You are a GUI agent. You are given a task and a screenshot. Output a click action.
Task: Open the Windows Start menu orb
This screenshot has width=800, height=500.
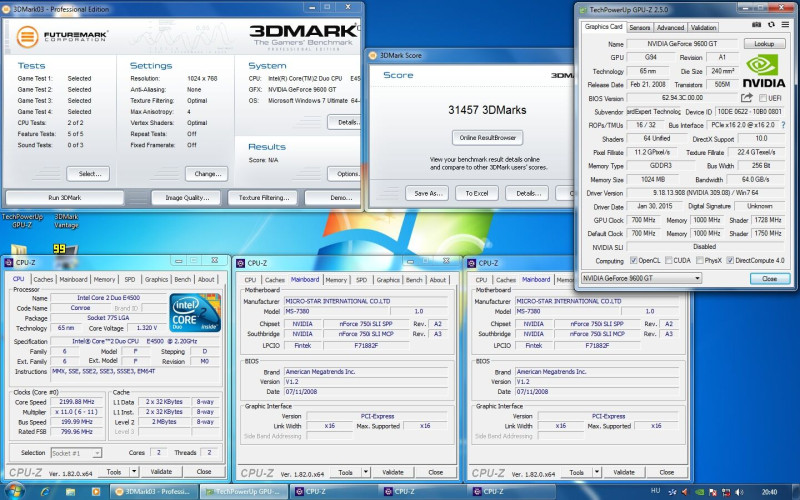(x=14, y=491)
